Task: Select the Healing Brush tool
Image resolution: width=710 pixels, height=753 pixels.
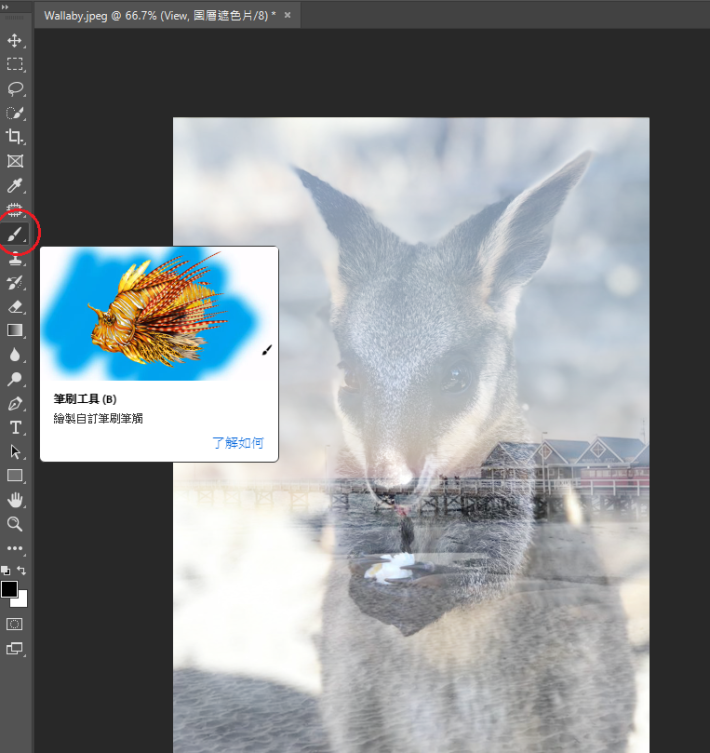Action: pyautogui.click(x=15, y=209)
